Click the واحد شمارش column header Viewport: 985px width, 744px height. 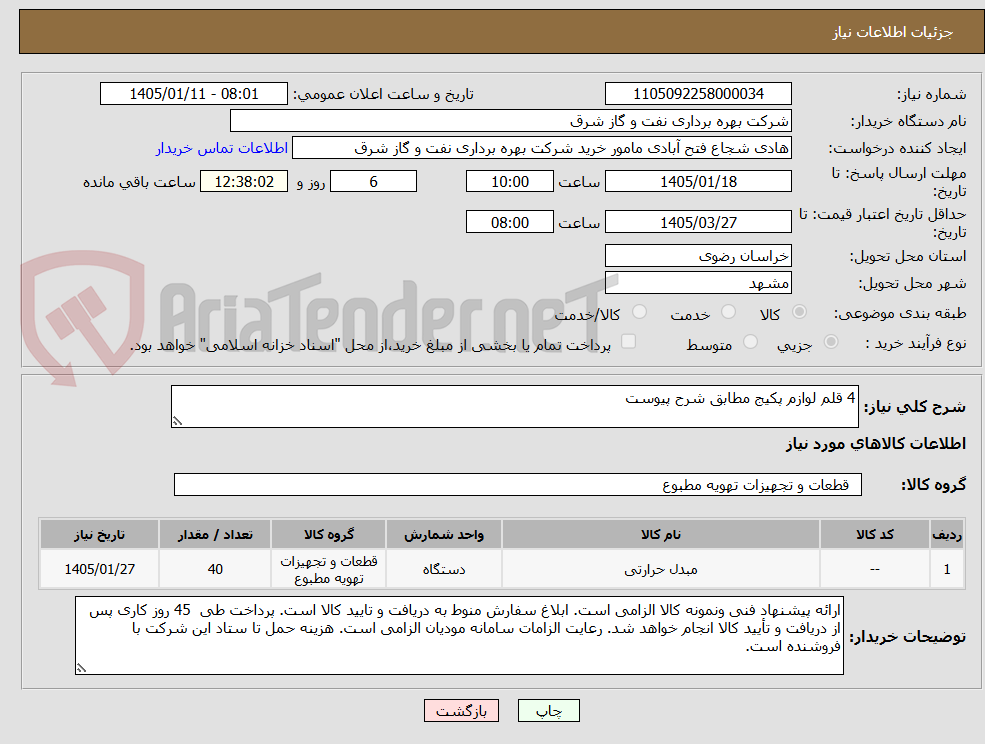[x=444, y=535]
